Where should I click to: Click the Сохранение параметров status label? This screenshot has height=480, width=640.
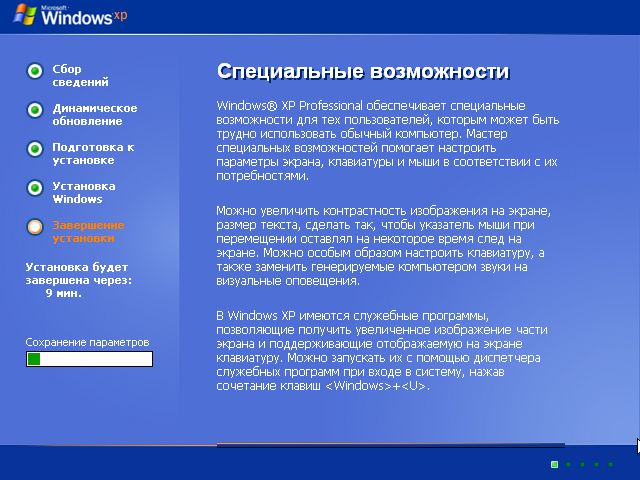(87, 341)
